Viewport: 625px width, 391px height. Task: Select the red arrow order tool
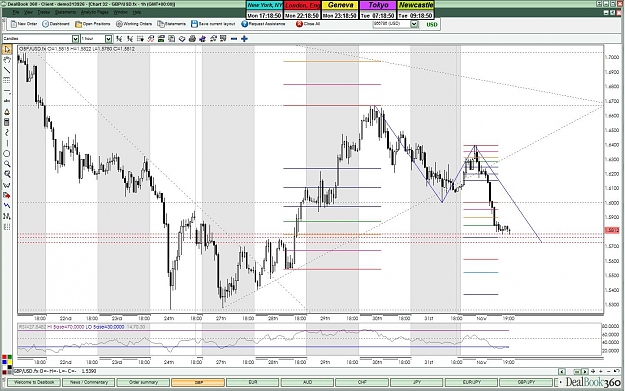tap(7, 195)
